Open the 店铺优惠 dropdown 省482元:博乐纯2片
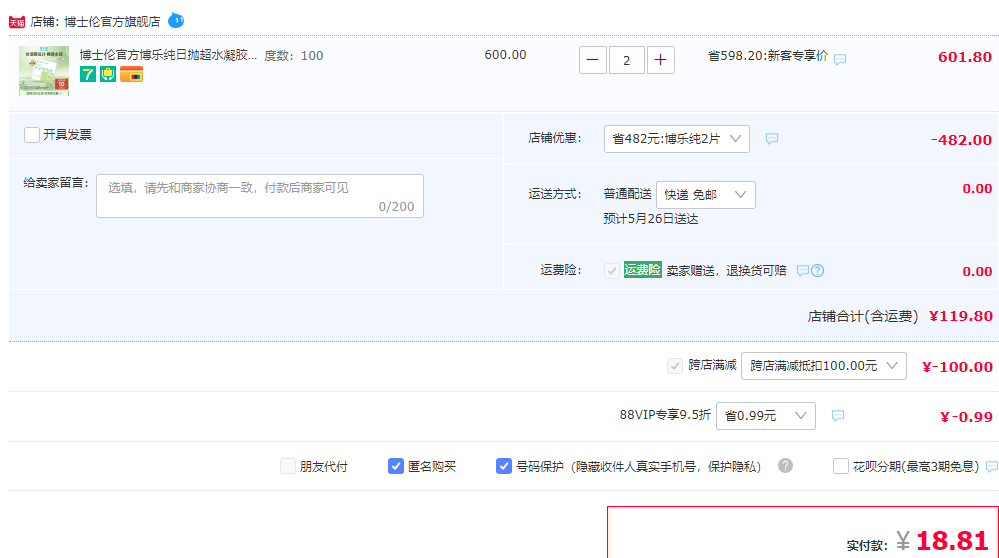 point(677,139)
